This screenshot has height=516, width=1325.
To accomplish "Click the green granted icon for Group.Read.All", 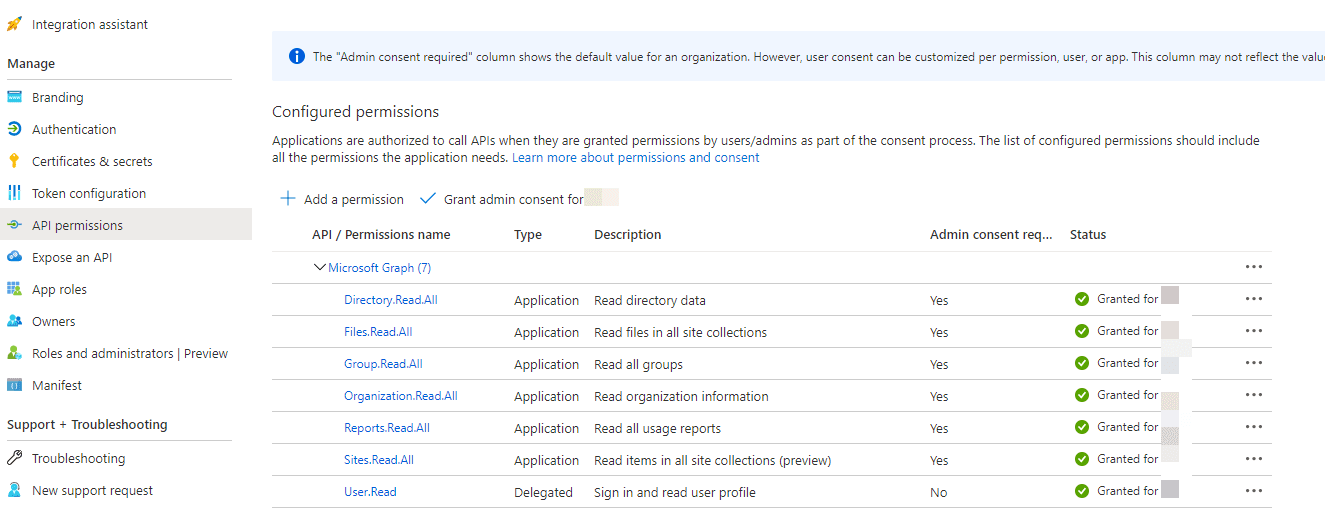I will coord(1082,363).
